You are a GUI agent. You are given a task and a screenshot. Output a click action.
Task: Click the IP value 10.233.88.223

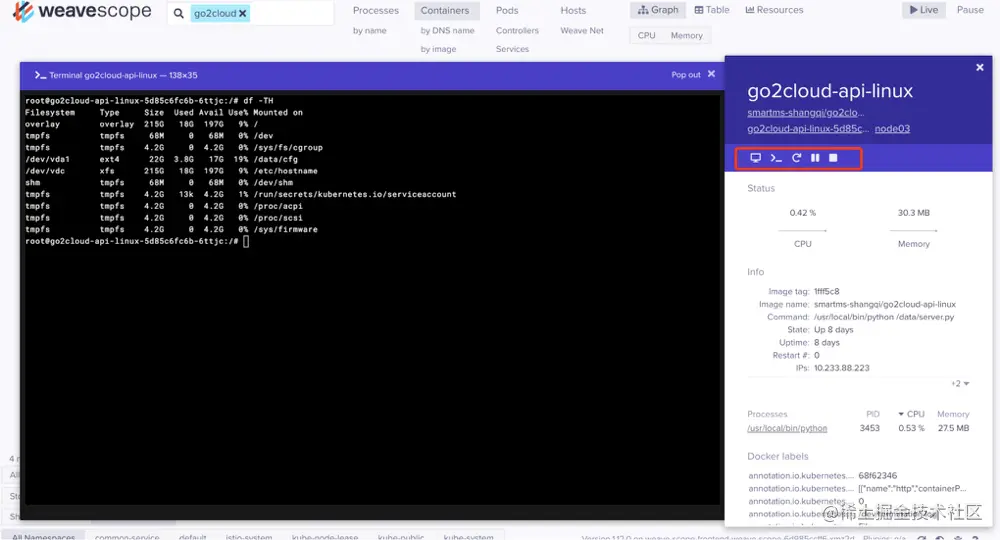pyautogui.click(x=841, y=368)
